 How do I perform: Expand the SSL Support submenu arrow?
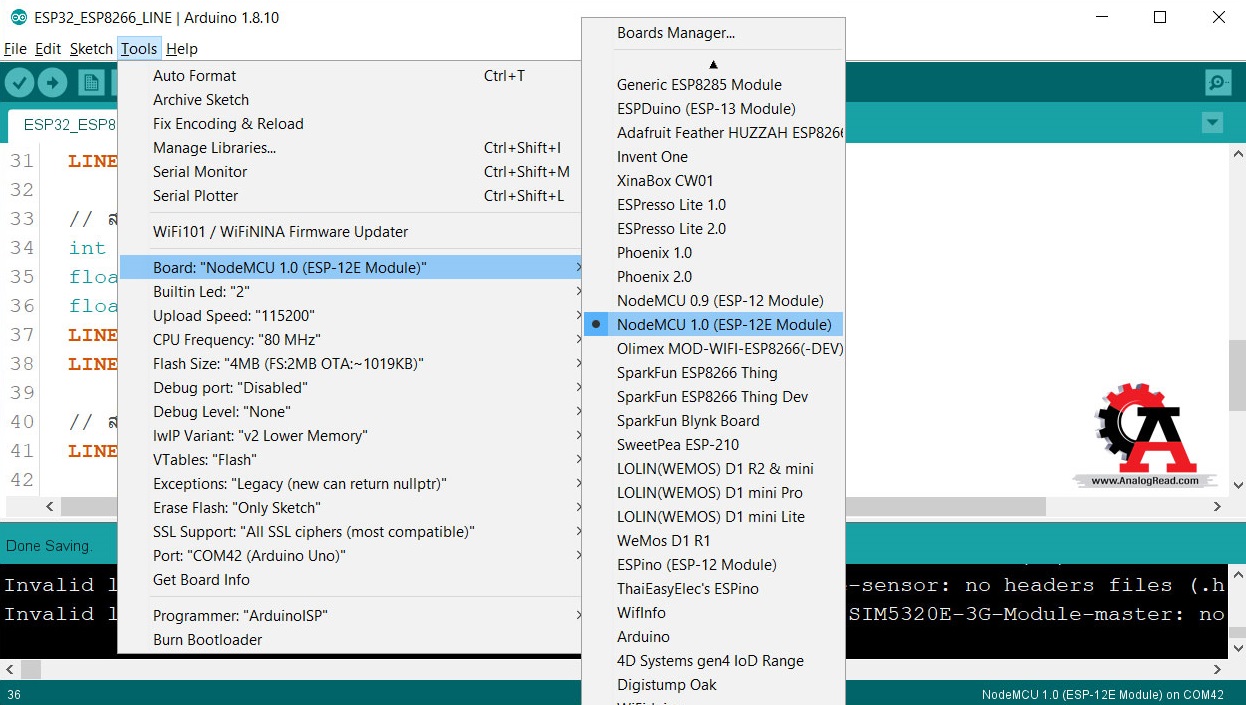click(579, 532)
